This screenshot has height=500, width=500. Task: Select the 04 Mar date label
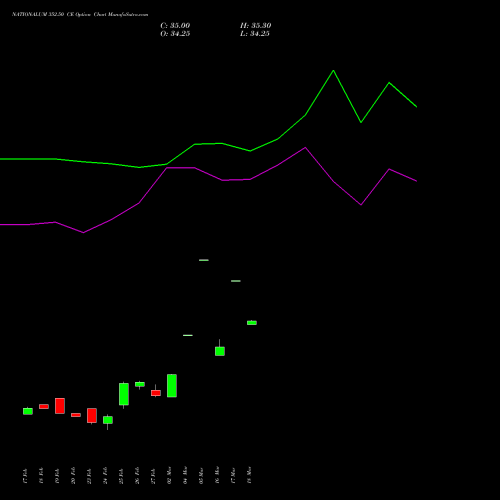click(x=185, y=475)
